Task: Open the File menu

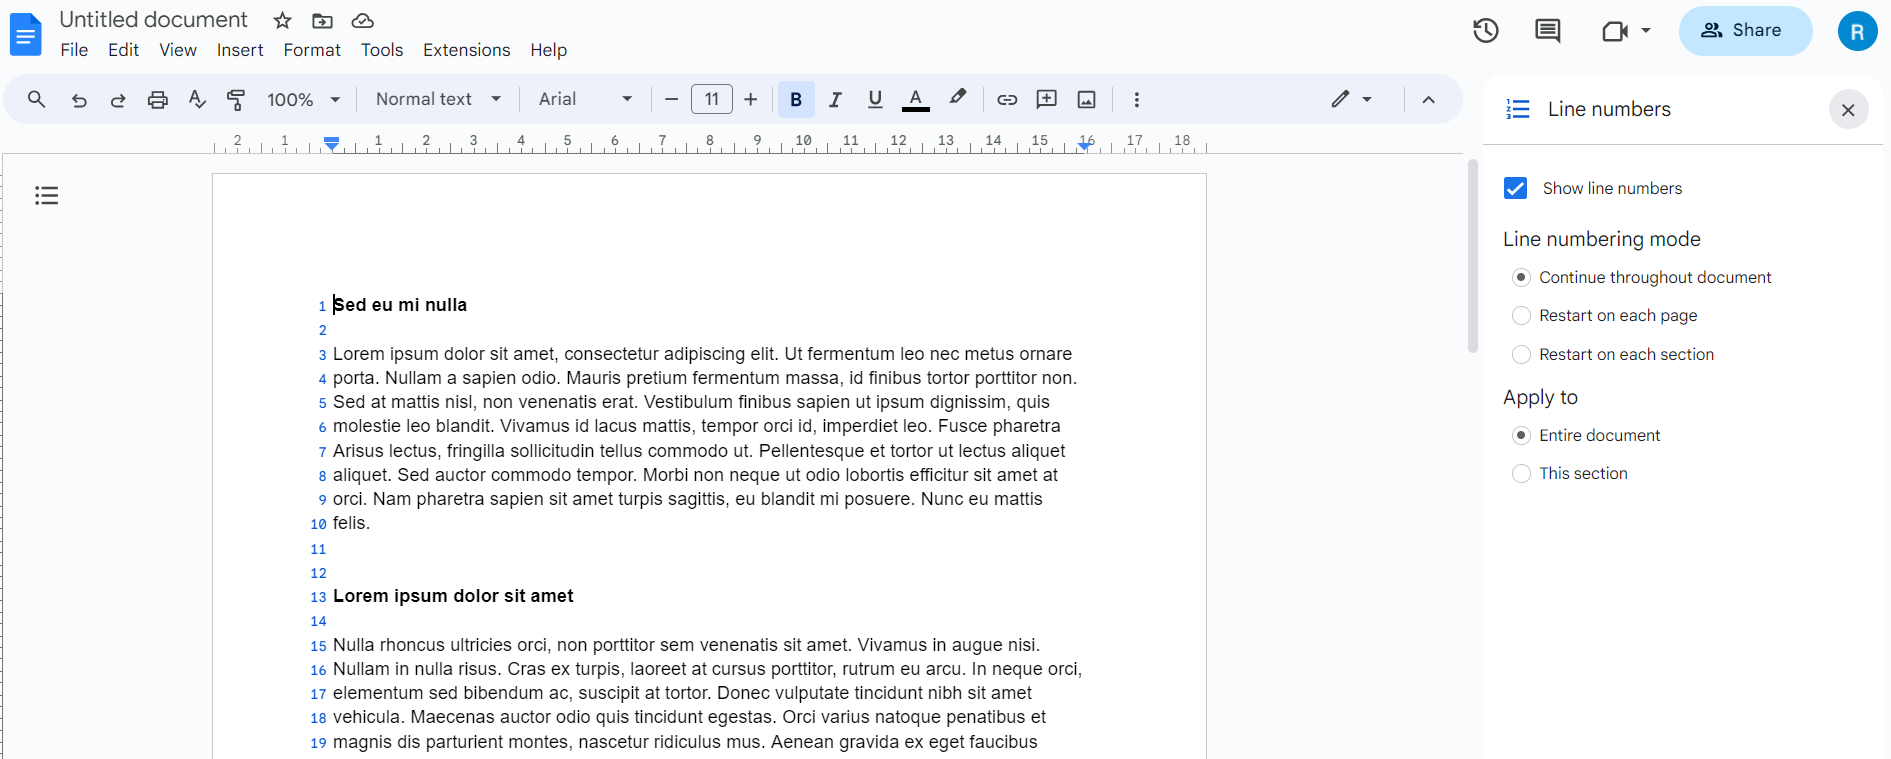Action: click(x=74, y=50)
